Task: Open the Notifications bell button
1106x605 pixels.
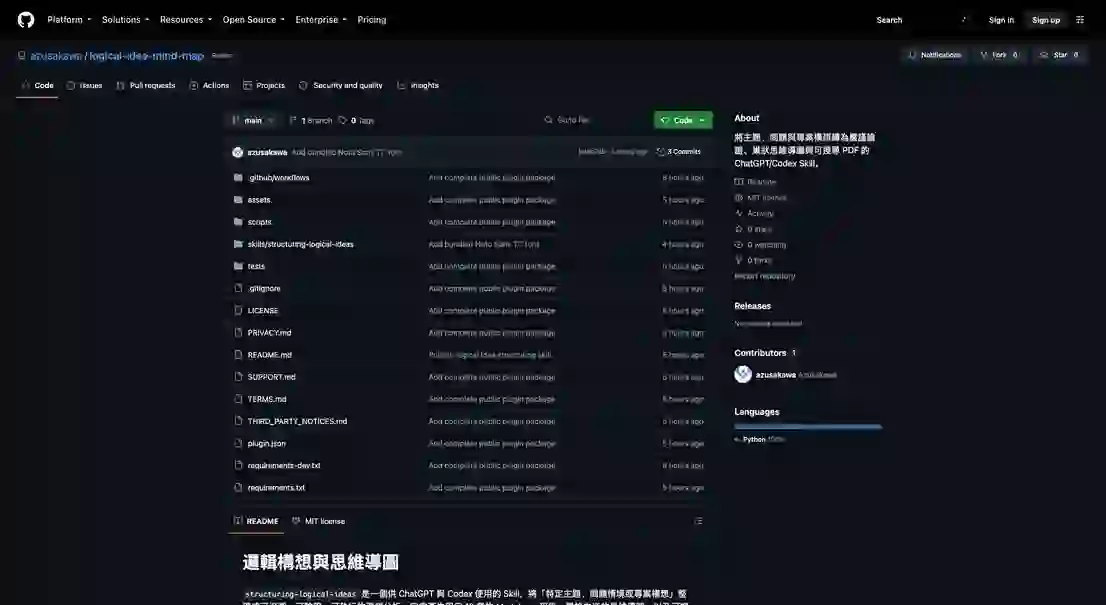Action: coord(935,55)
